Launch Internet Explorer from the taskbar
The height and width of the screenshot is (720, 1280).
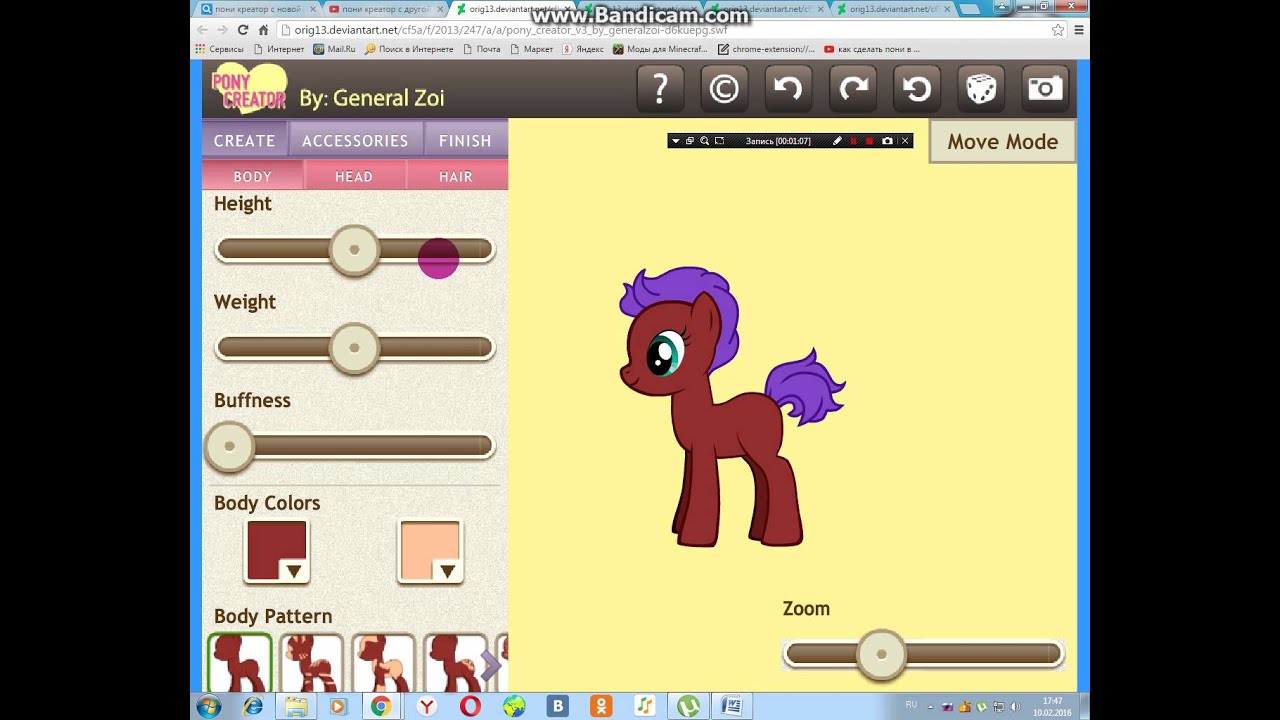pos(253,707)
